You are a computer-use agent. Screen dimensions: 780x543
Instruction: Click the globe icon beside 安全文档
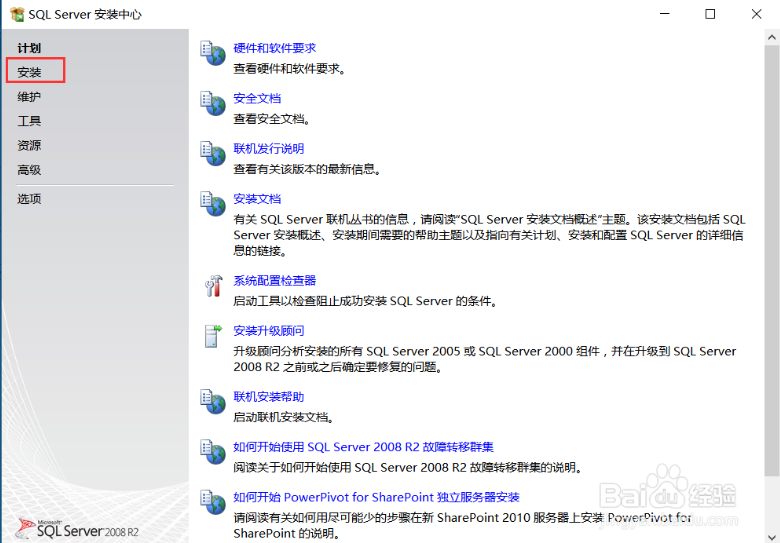[x=213, y=103]
